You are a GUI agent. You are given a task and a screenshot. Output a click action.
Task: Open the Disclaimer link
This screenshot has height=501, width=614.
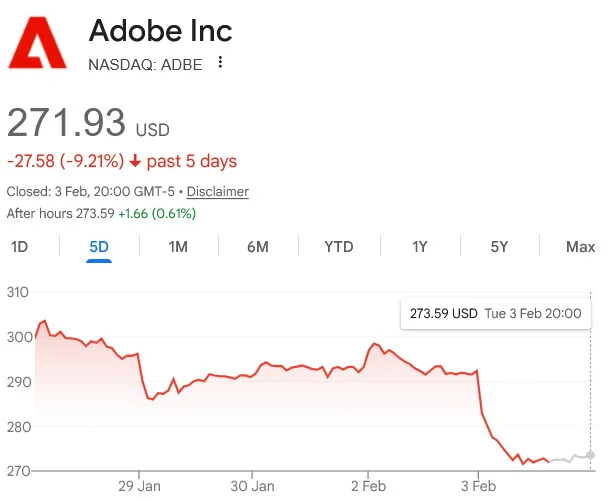tap(218, 192)
